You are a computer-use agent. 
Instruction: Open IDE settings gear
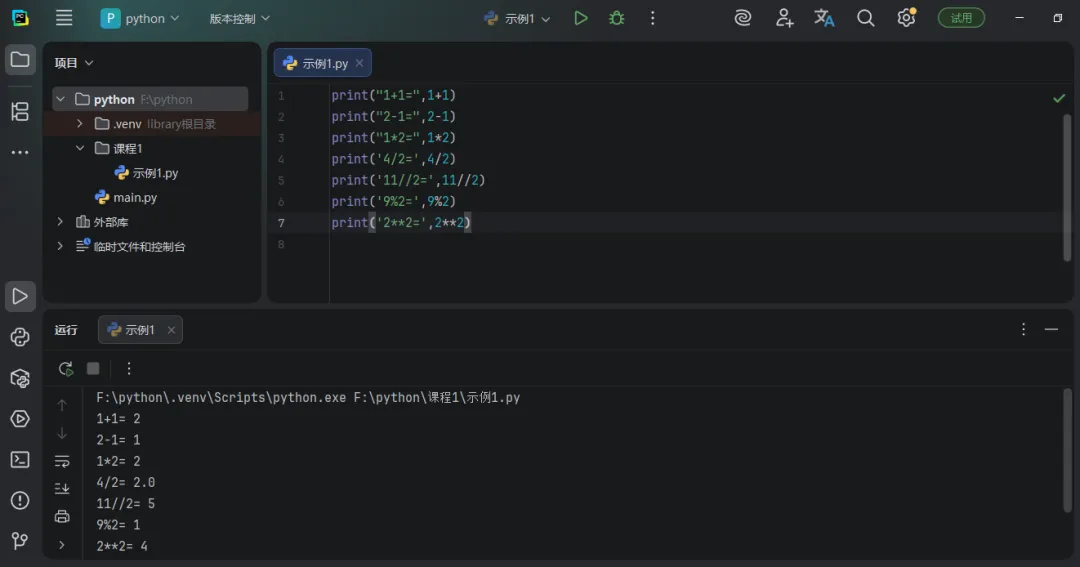pos(906,18)
